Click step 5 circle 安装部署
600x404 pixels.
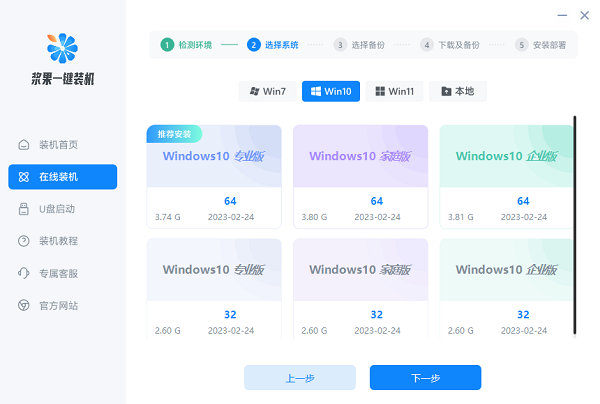[522, 45]
